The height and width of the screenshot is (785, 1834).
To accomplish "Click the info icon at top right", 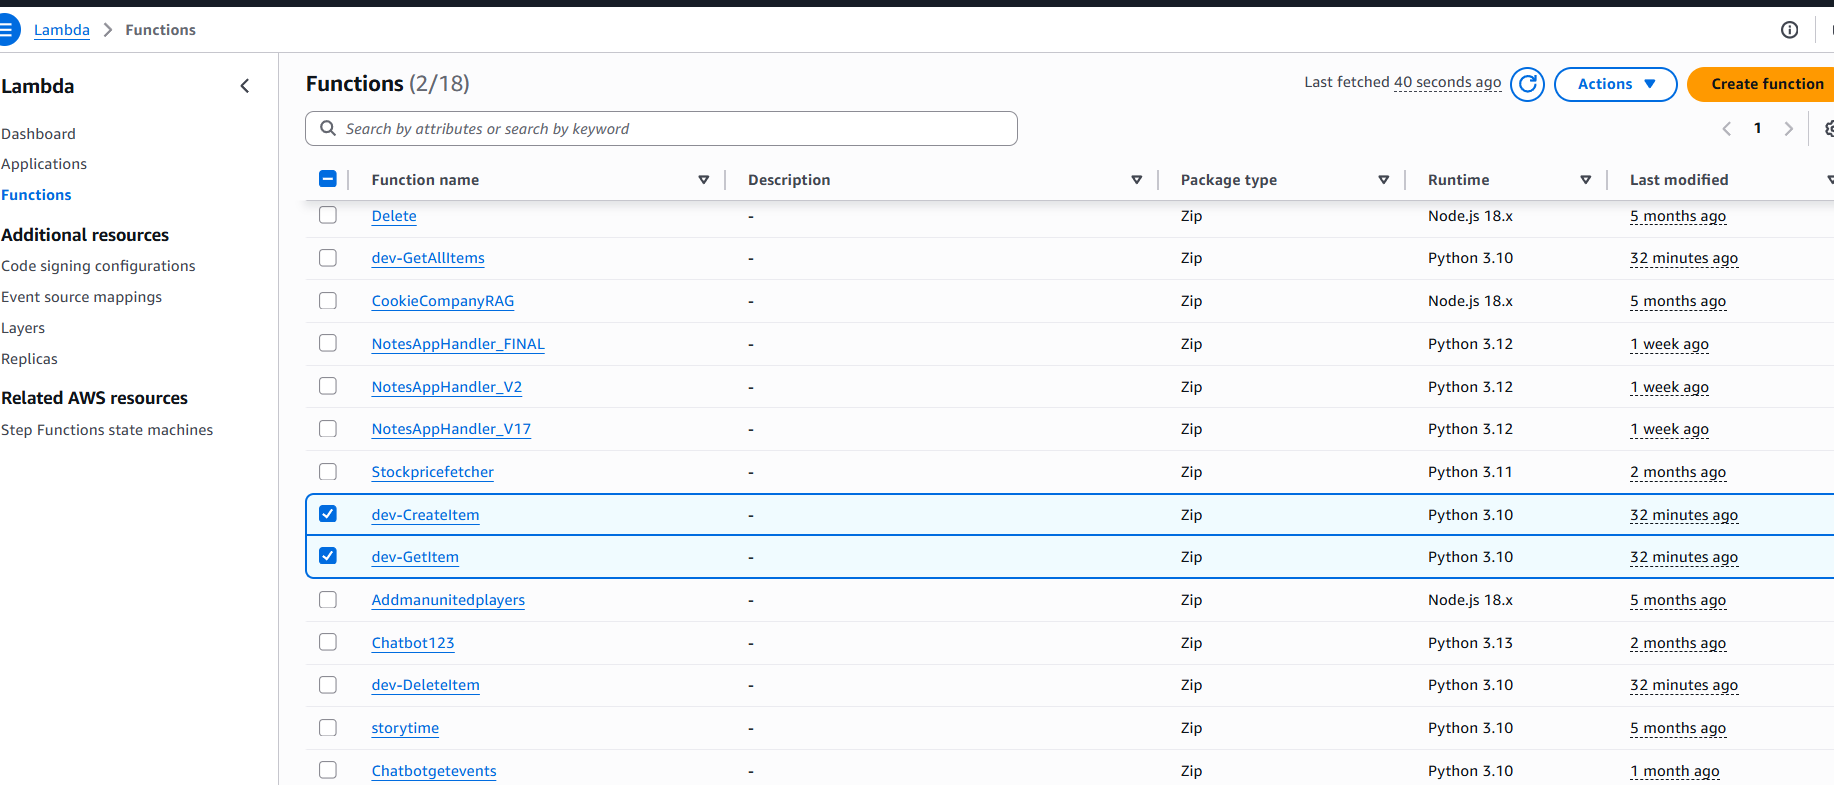I will tap(1789, 30).
